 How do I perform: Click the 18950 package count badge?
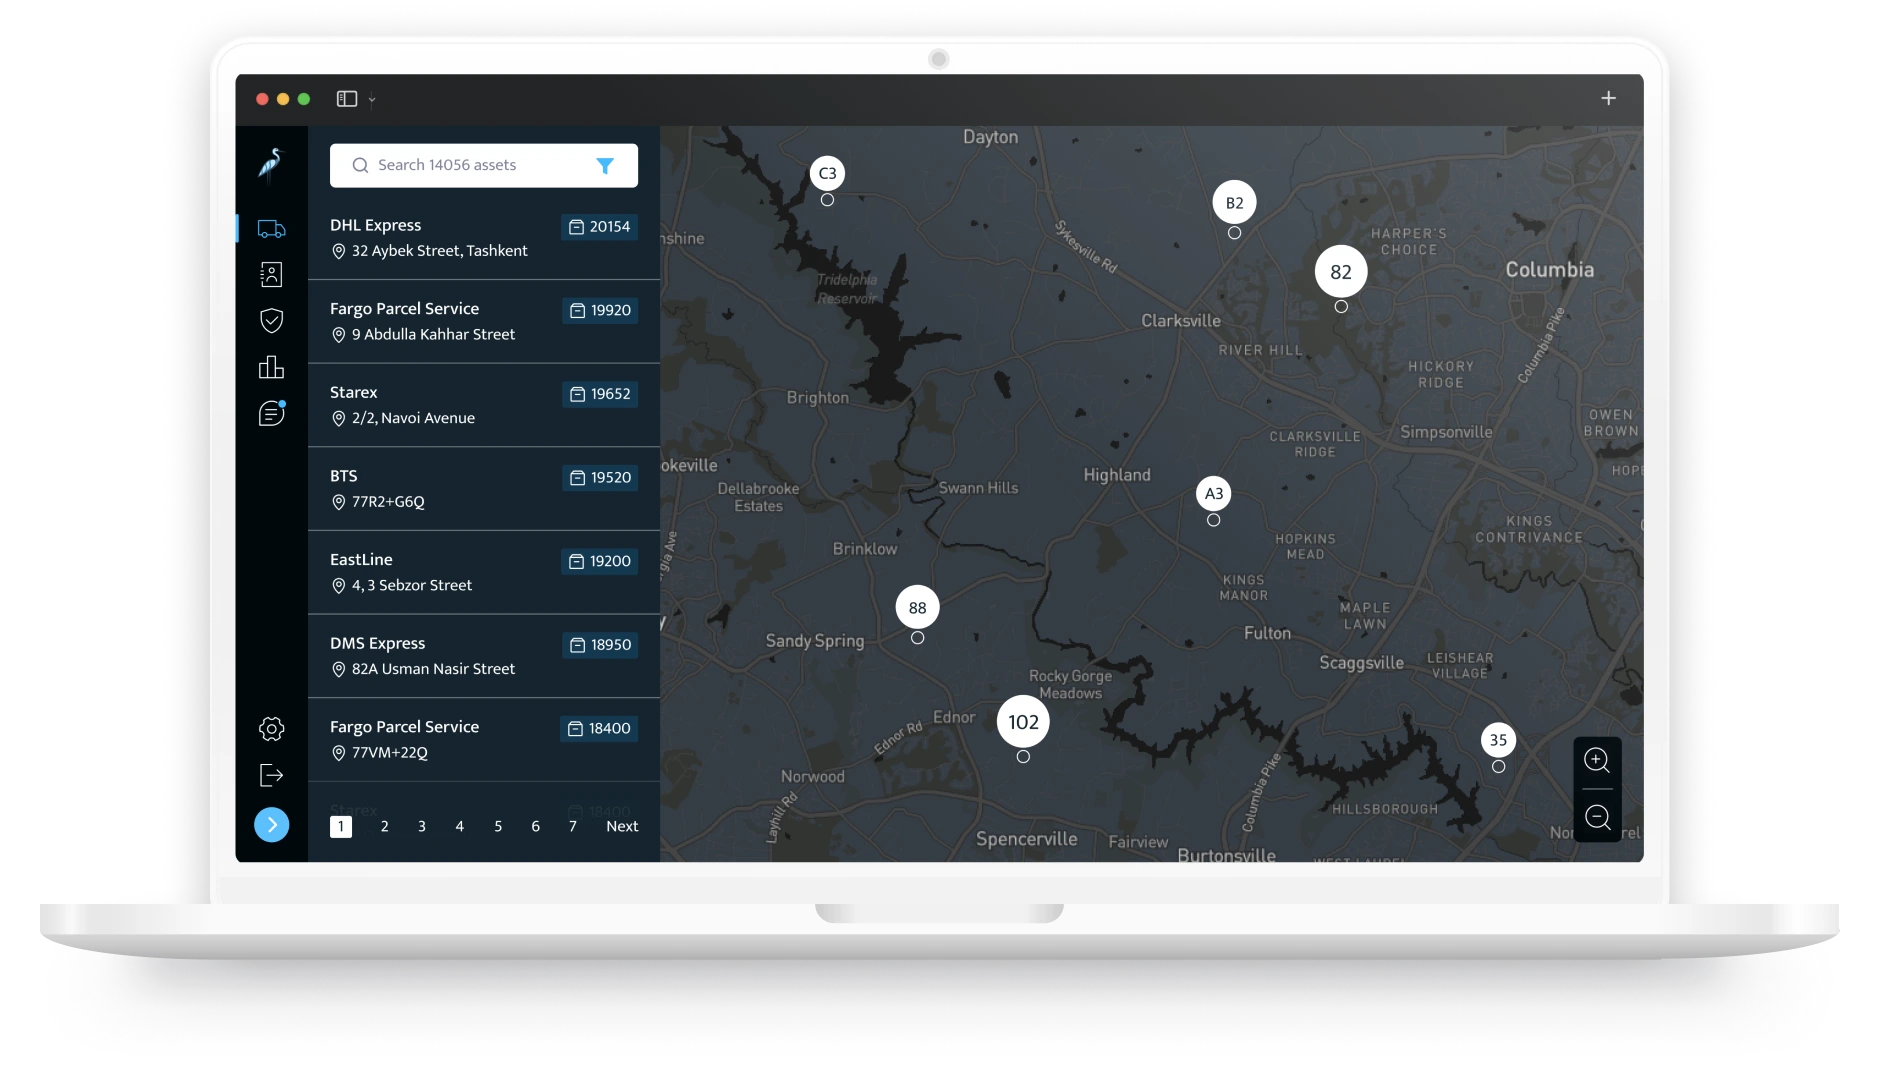coord(600,645)
